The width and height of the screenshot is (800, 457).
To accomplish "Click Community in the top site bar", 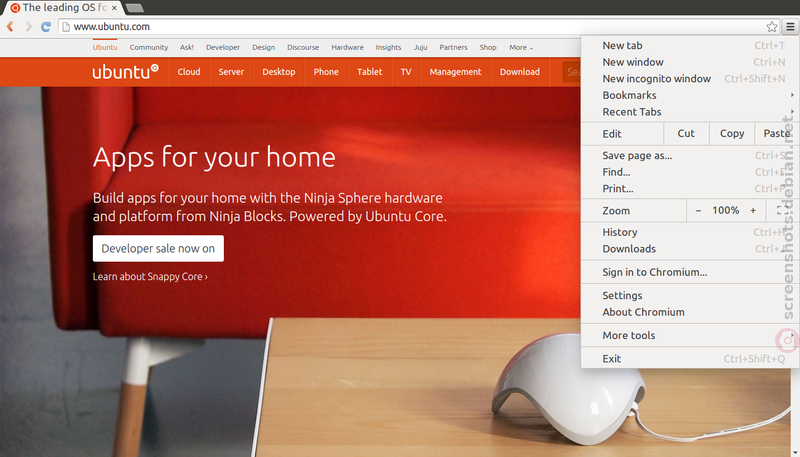I will tap(148, 47).
